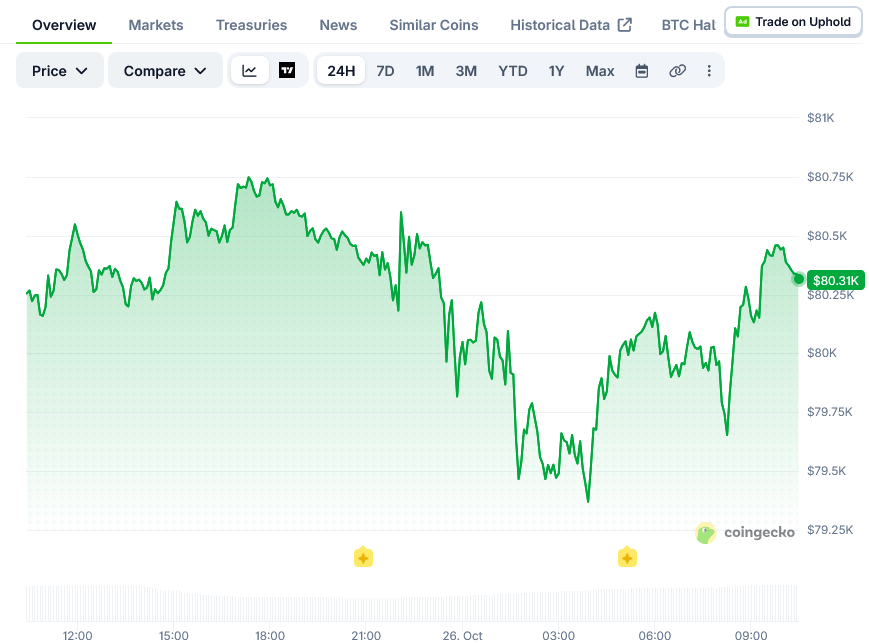
Task: Click the $79.25K axis label
Action: click(x=830, y=529)
